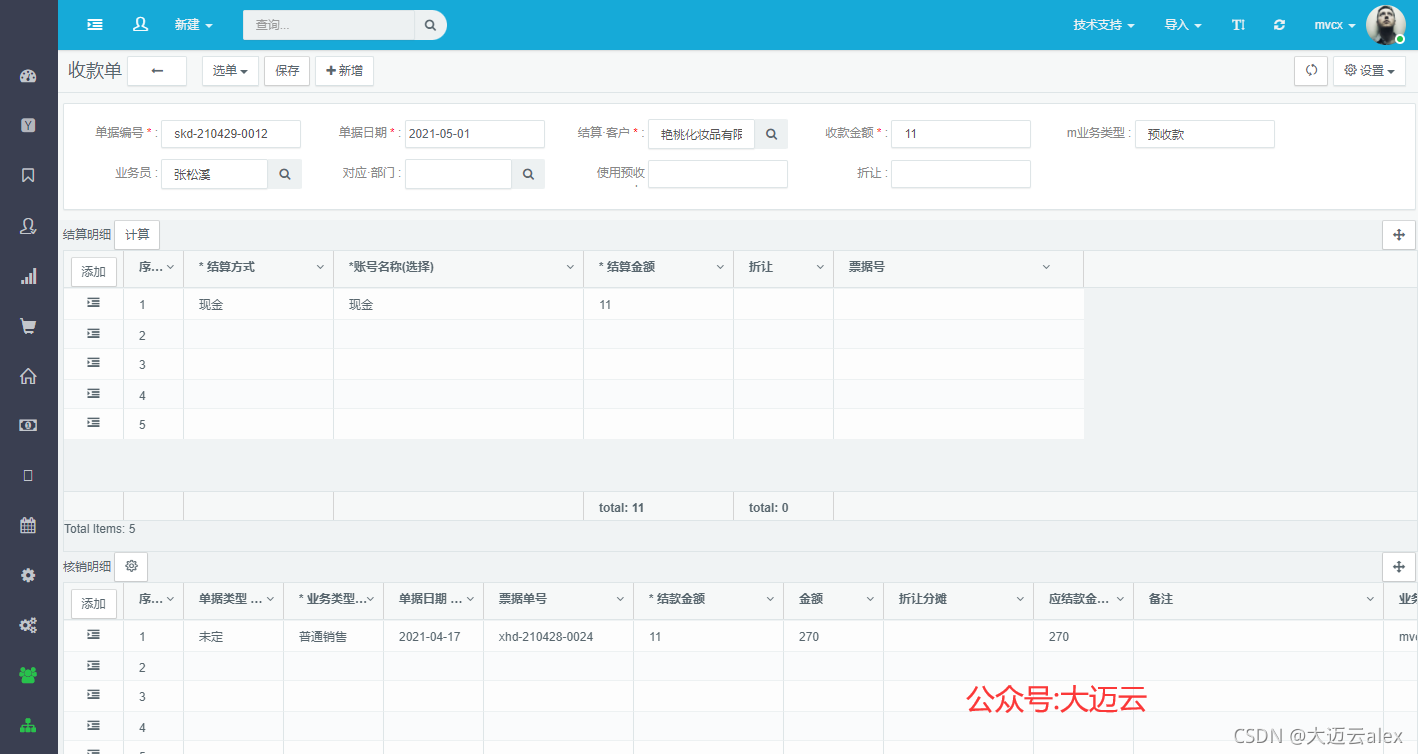Open the dashboard gauge icon in sidebar
Image resolution: width=1418 pixels, height=754 pixels.
pyautogui.click(x=28, y=76)
